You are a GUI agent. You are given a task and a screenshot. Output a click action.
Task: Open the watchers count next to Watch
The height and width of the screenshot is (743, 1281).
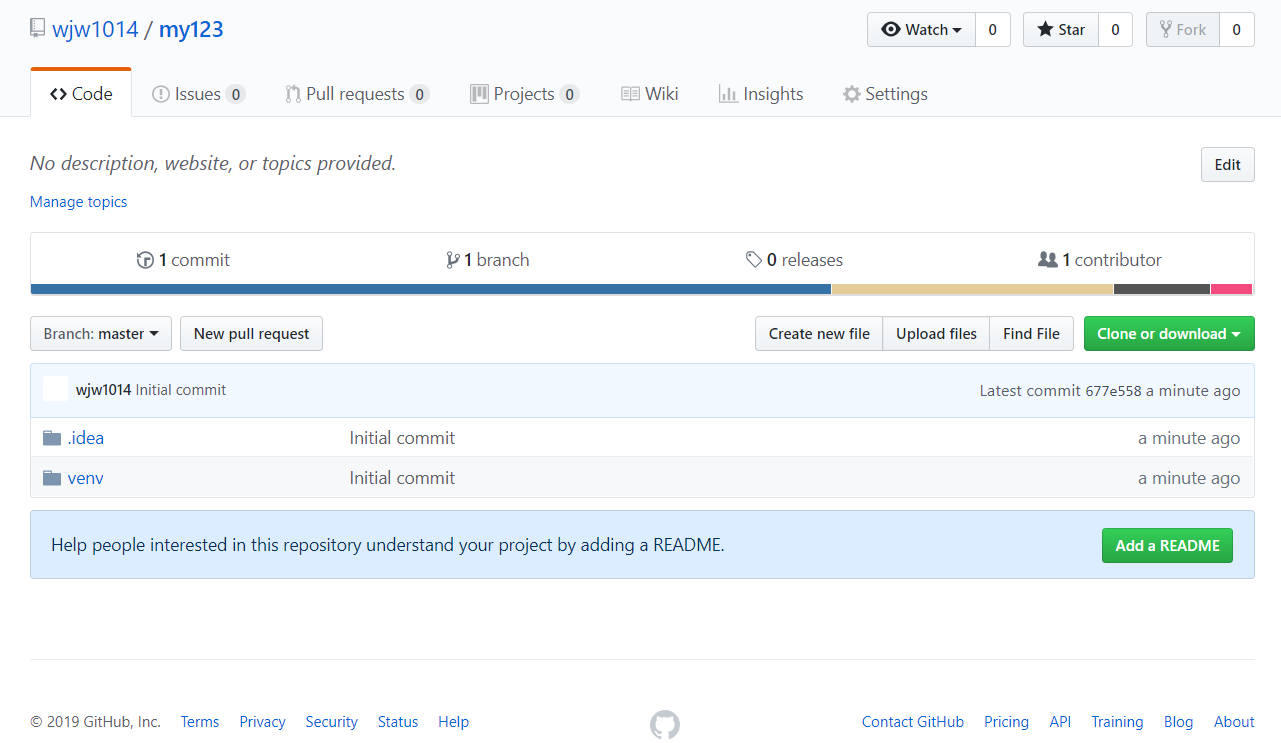[993, 30]
